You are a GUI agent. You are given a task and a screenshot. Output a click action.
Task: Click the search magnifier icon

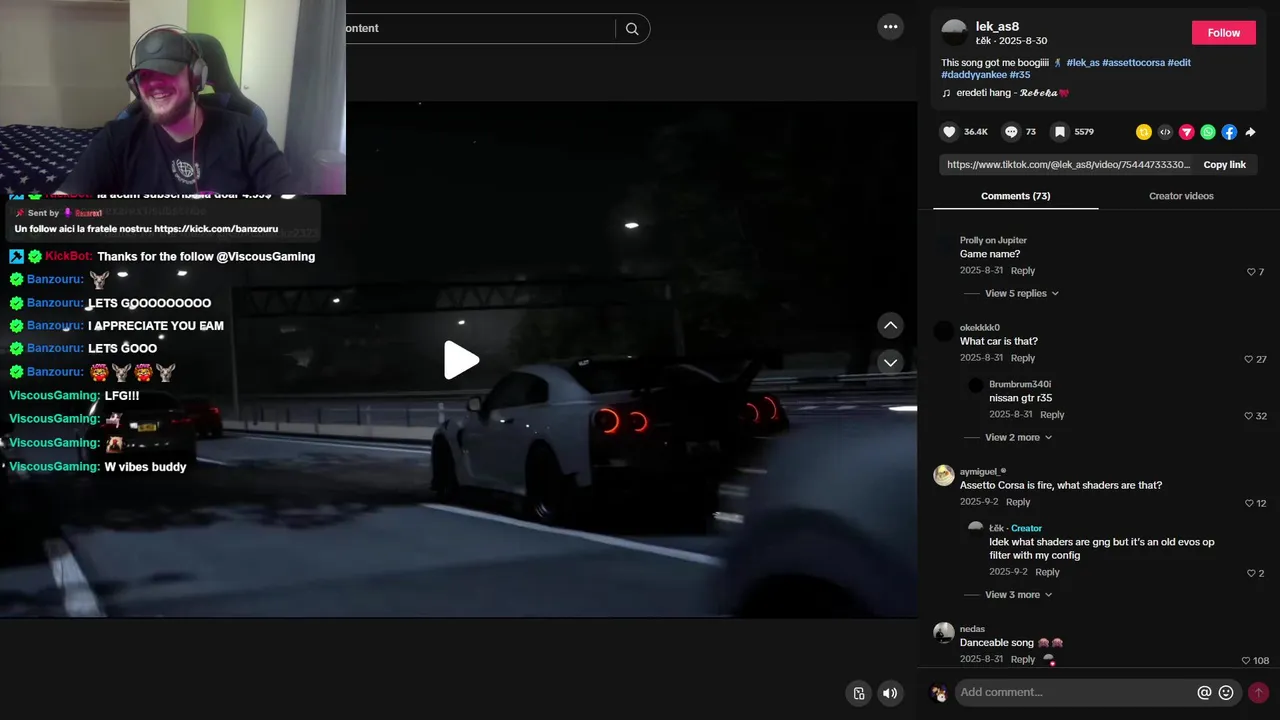coord(632,29)
